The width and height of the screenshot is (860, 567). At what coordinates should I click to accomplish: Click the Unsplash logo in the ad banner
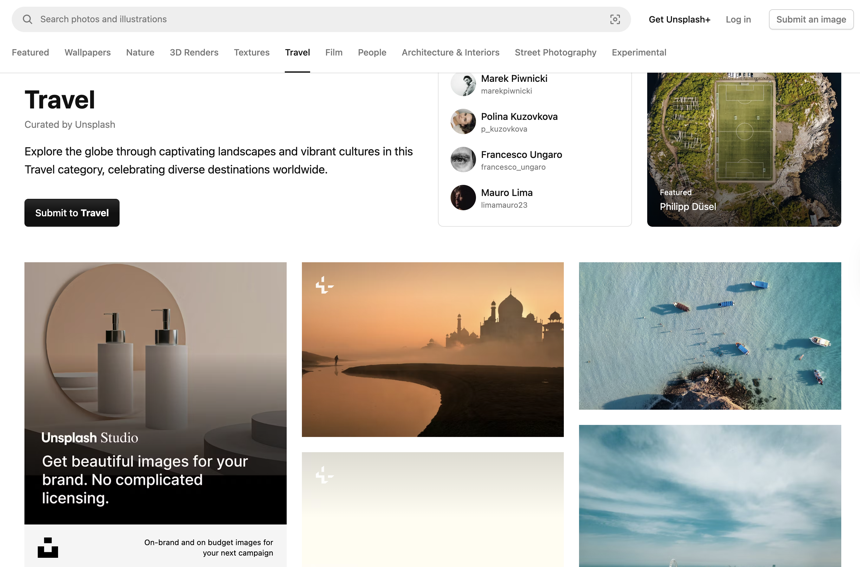point(48,547)
